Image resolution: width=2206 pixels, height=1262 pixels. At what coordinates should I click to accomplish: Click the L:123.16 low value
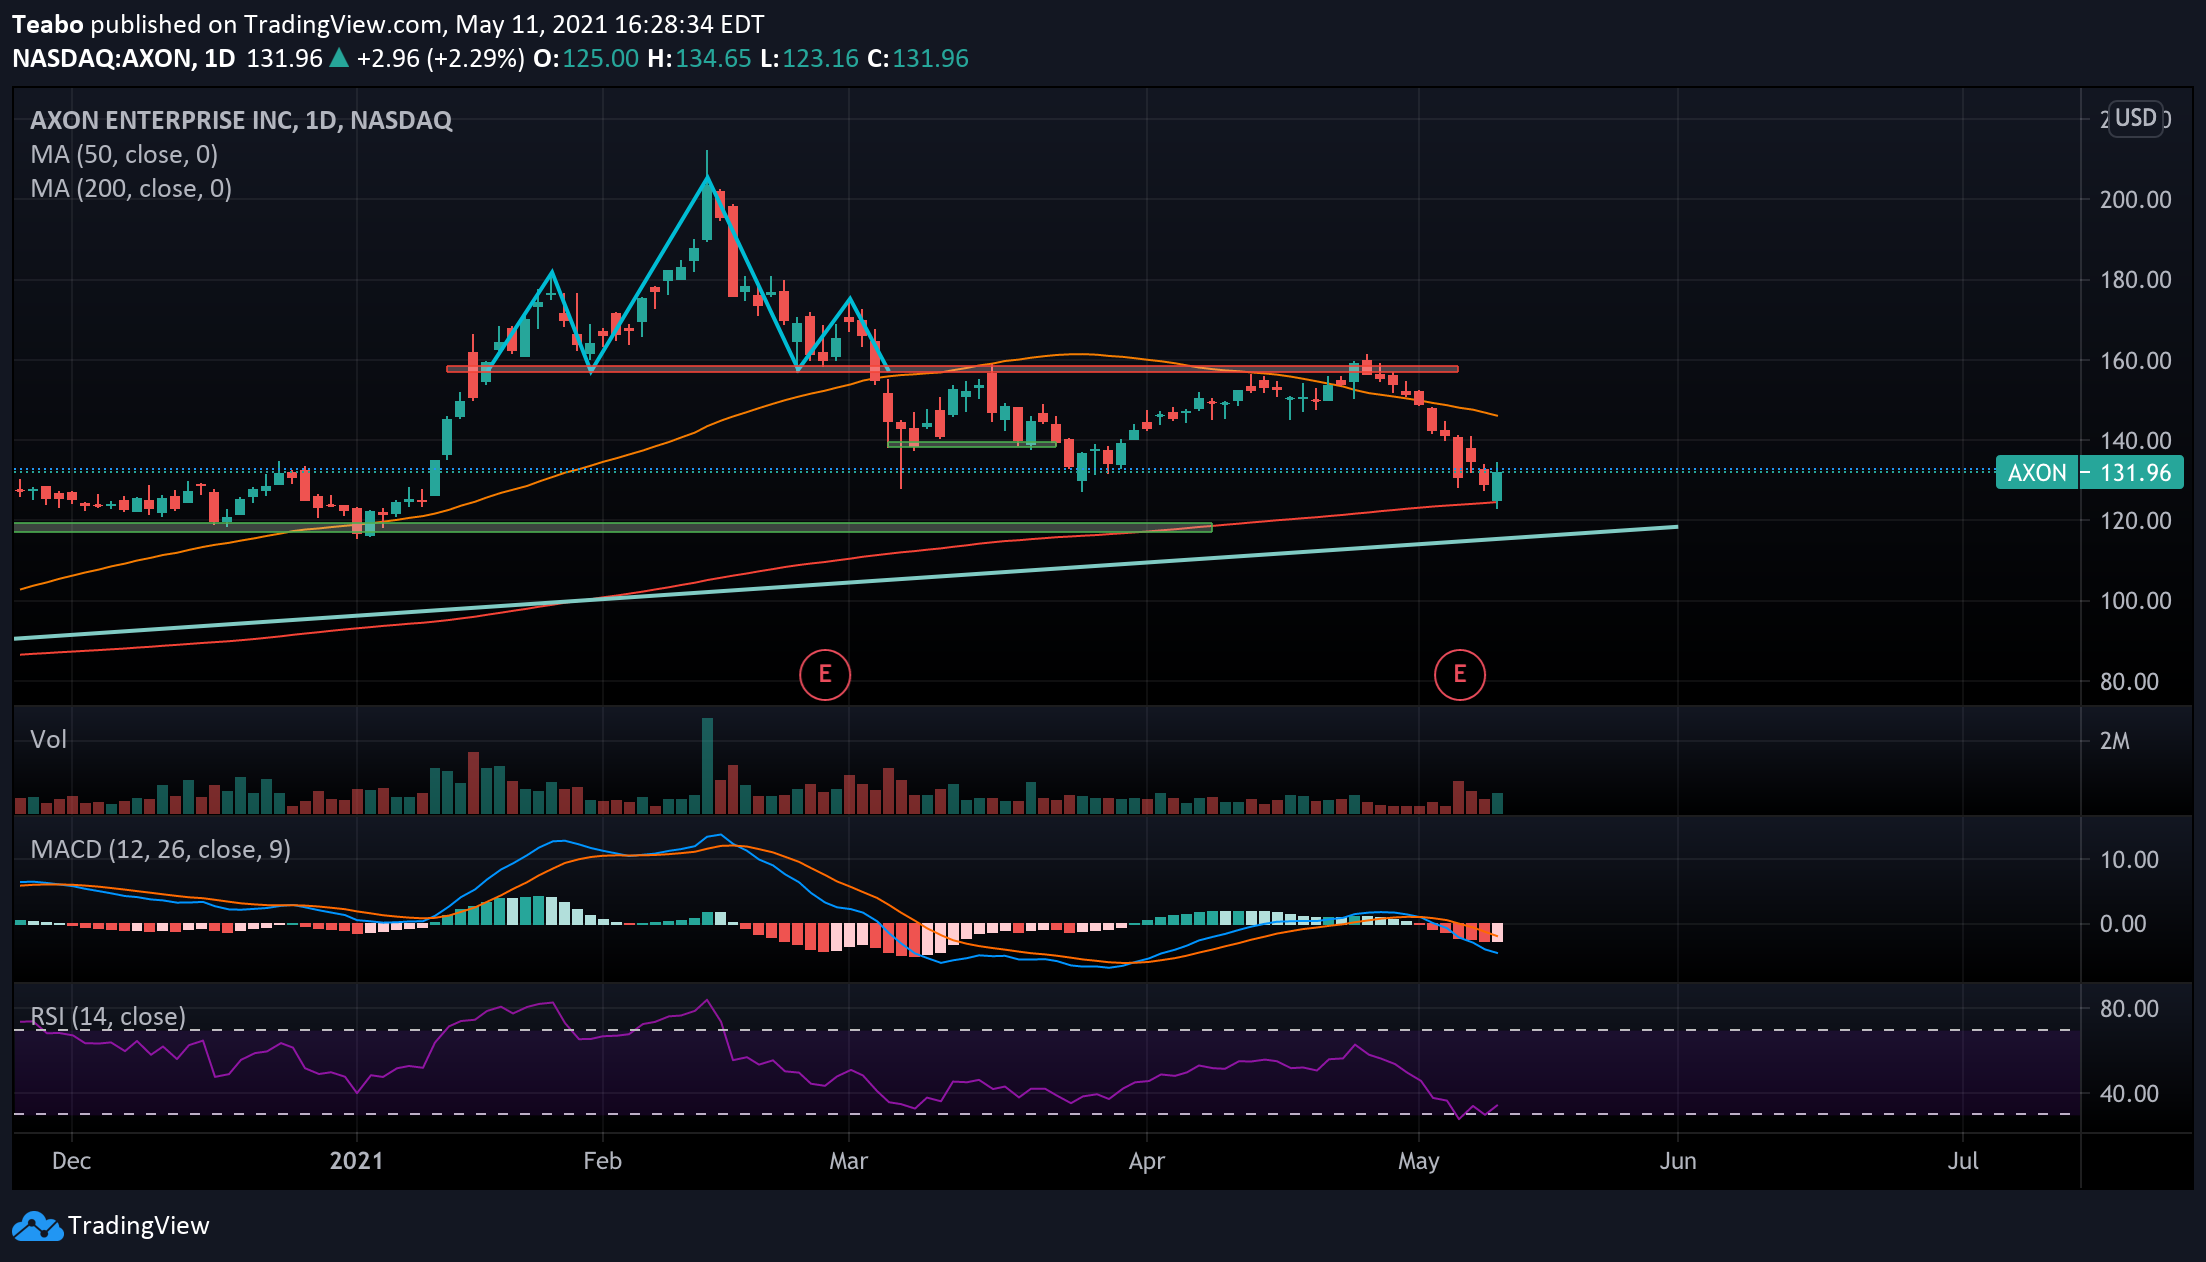(x=810, y=59)
